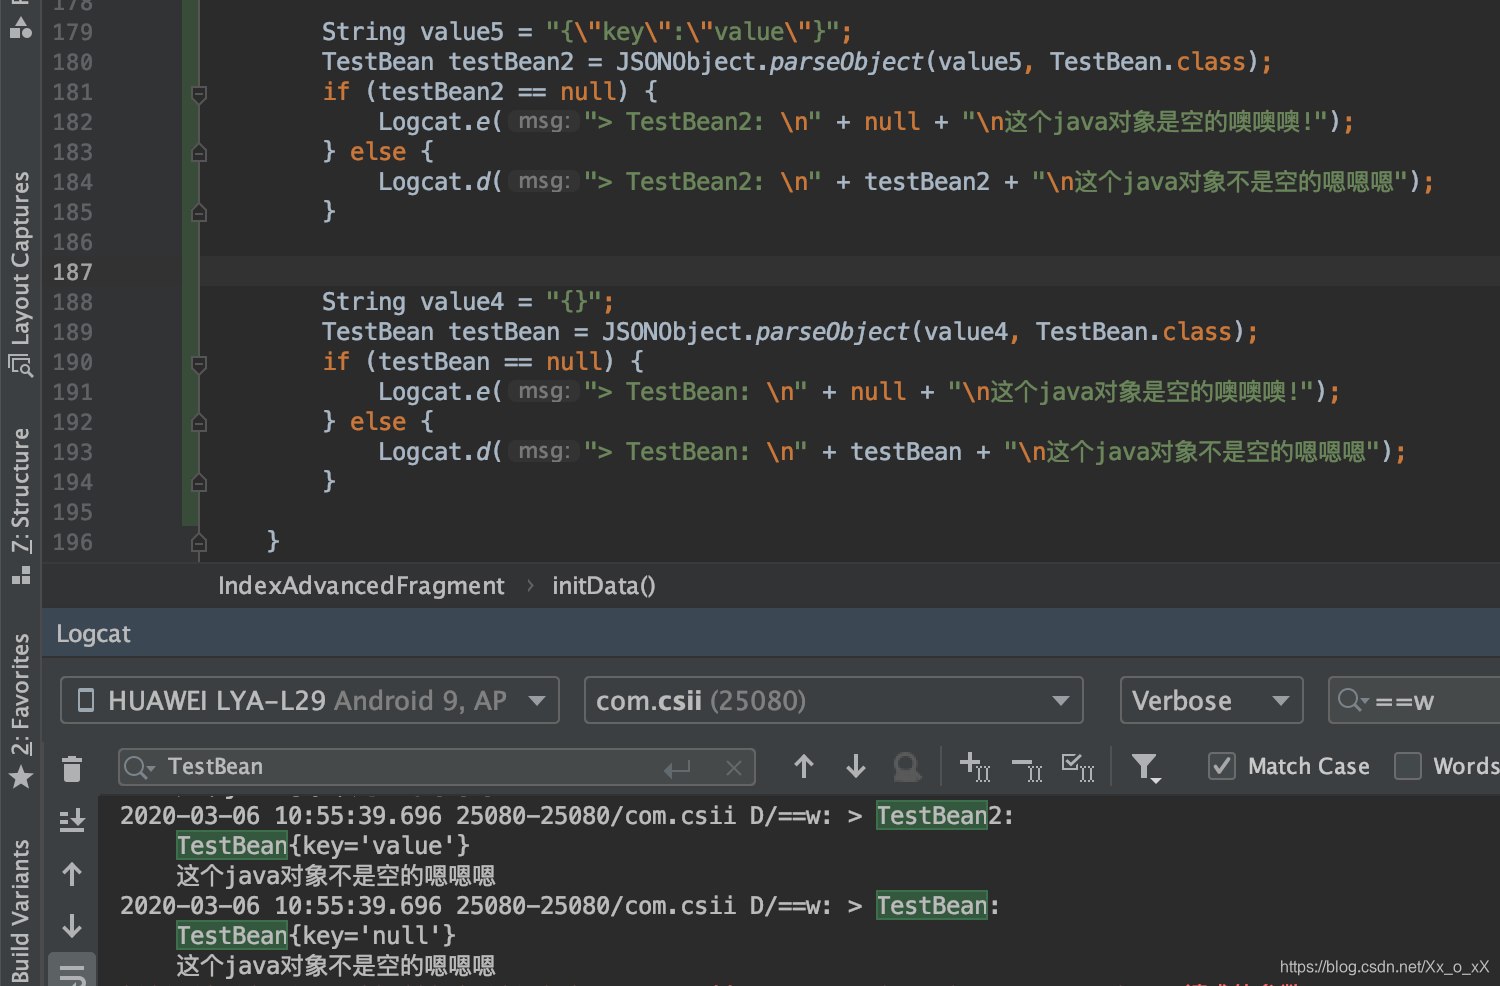The image size is (1500, 986).
Task: Click the Logcat panel title
Action: pos(93,634)
